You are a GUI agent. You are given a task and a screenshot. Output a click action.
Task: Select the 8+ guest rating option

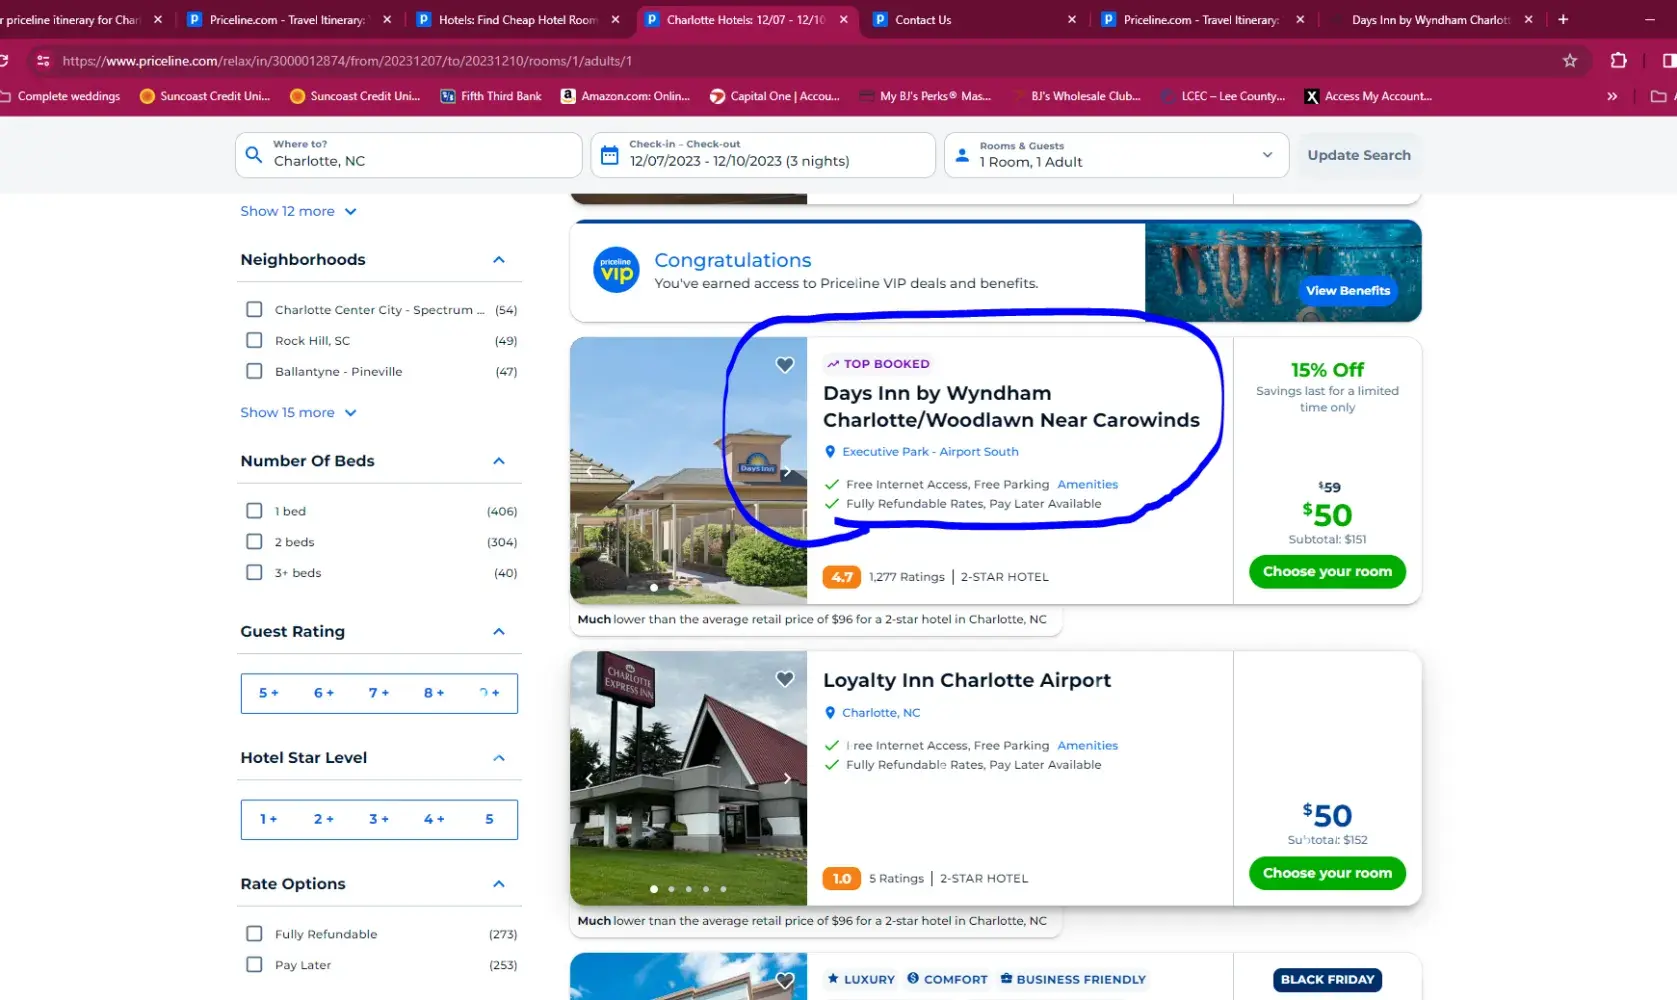click(x=434, y=693)
